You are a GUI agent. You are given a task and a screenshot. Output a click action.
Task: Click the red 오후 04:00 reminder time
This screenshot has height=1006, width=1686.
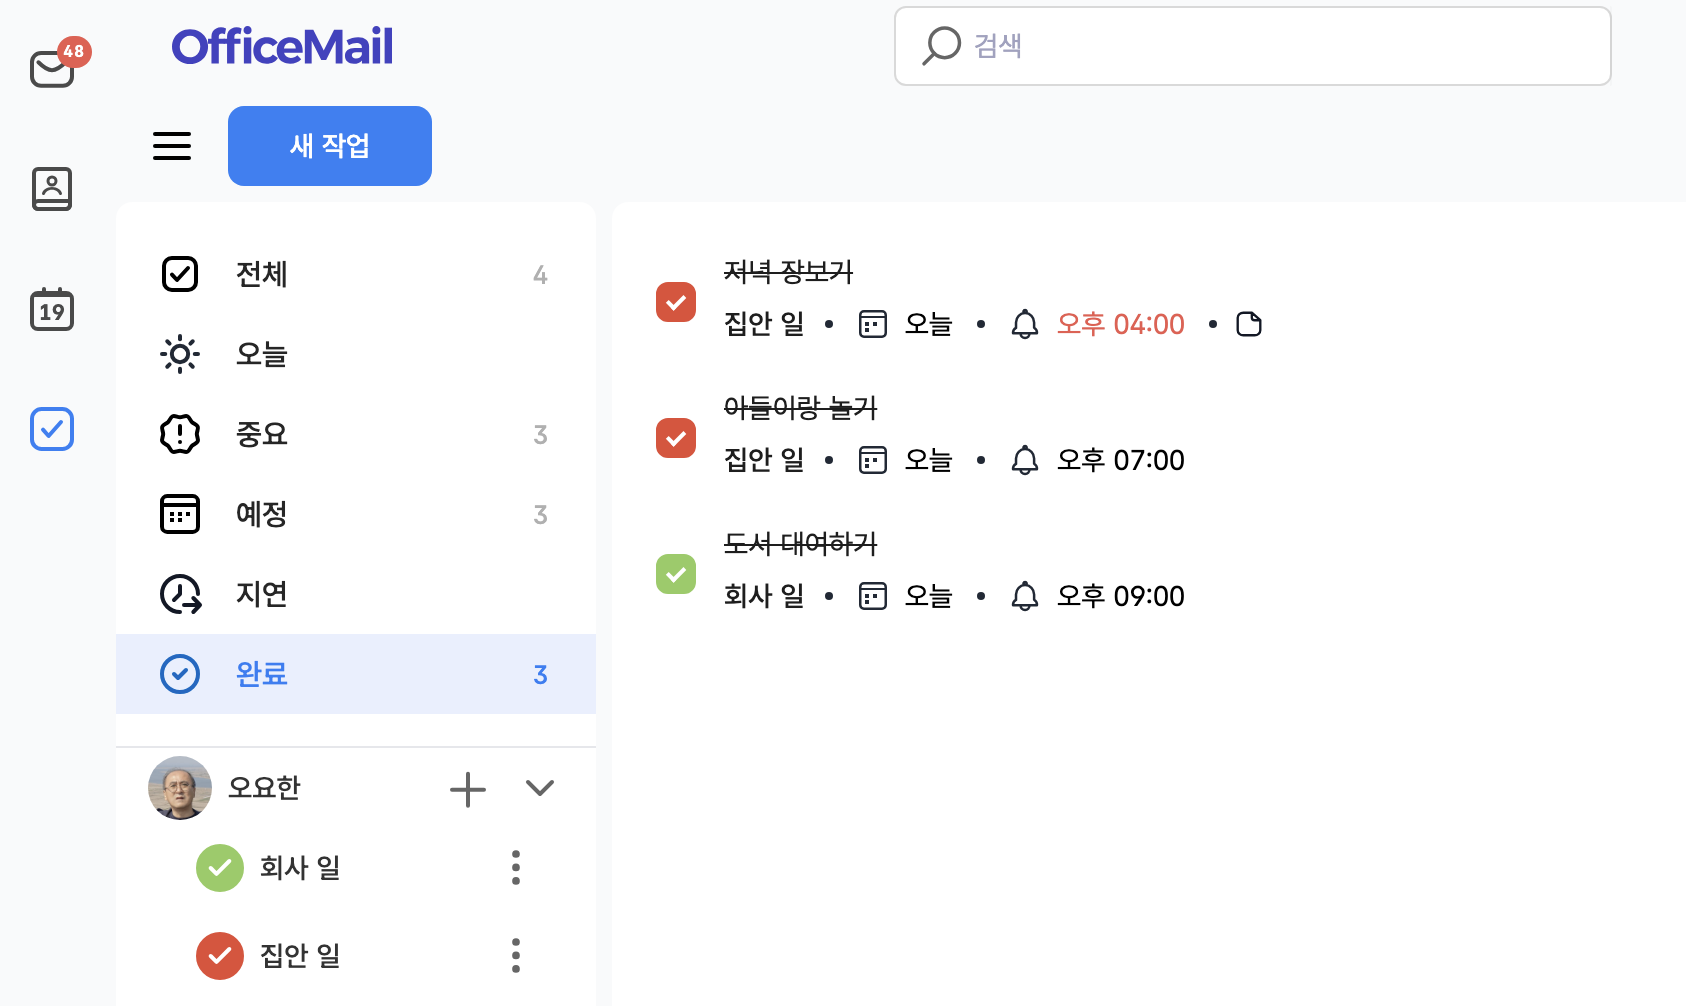[1121, 324]
